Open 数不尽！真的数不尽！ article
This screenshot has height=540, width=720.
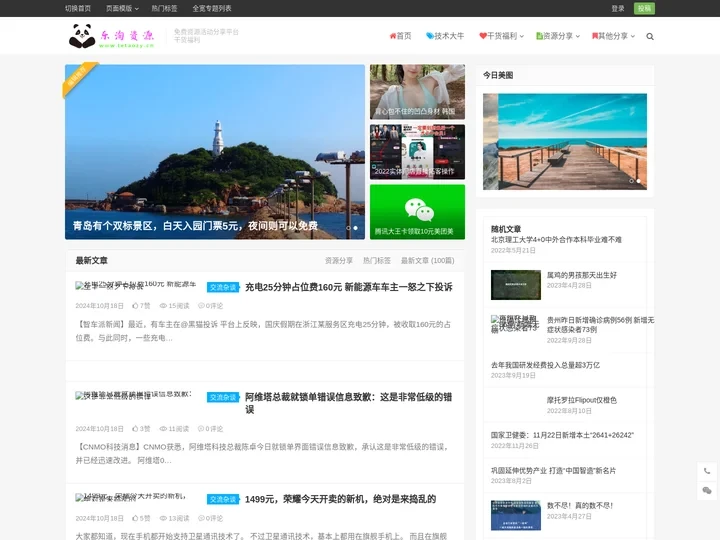click(x=580, y=505)
